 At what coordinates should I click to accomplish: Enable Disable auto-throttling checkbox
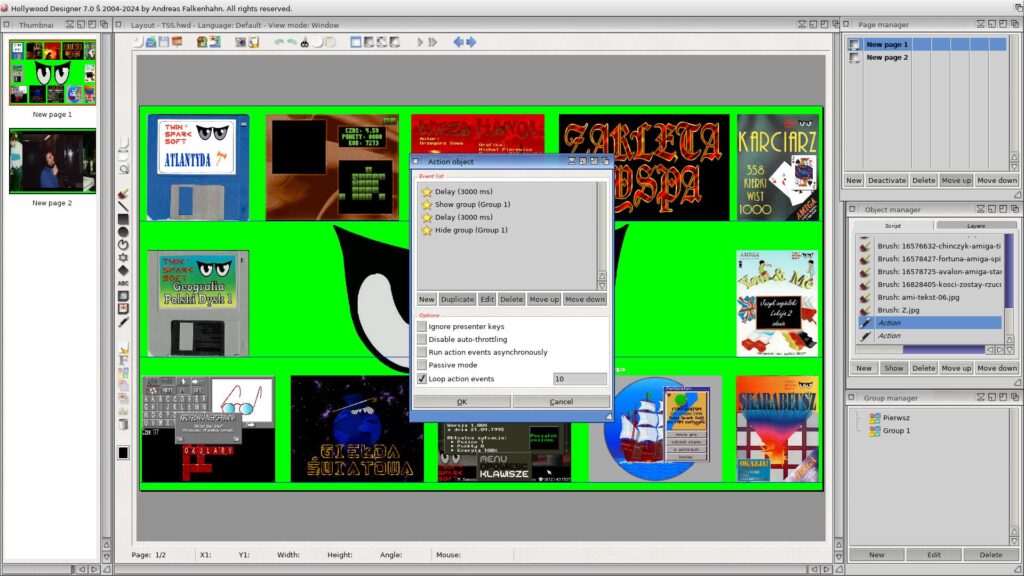(x=422, y=339)
